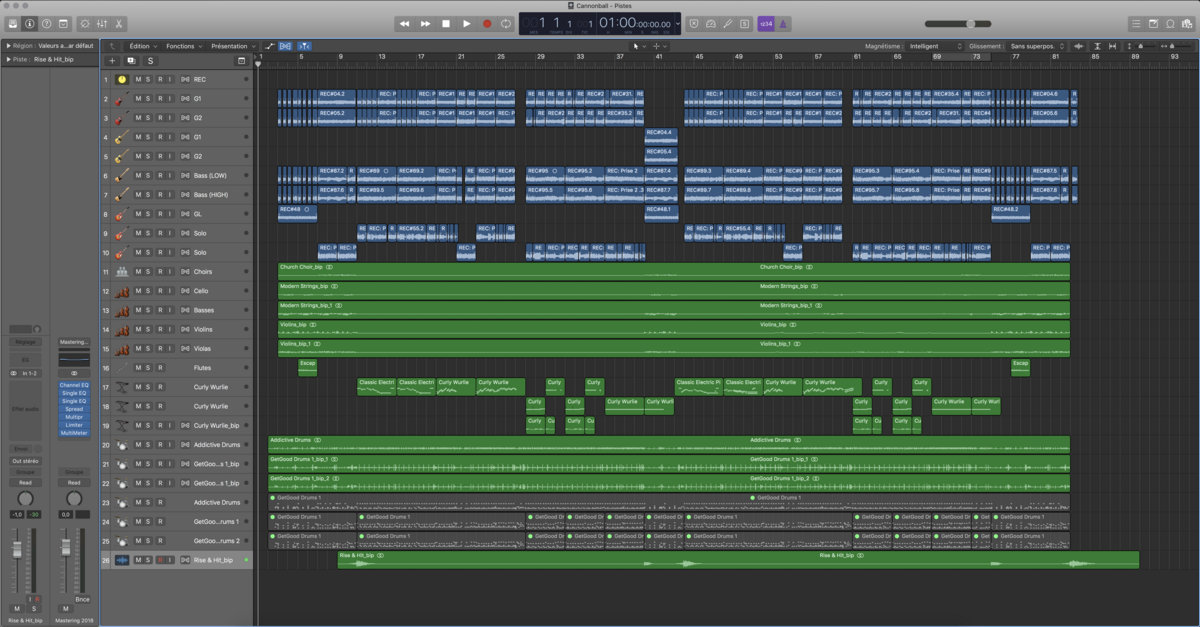Viewport: 1200px width, 627px height.
Task: Open the Library panel button
Action: point(12,23)
